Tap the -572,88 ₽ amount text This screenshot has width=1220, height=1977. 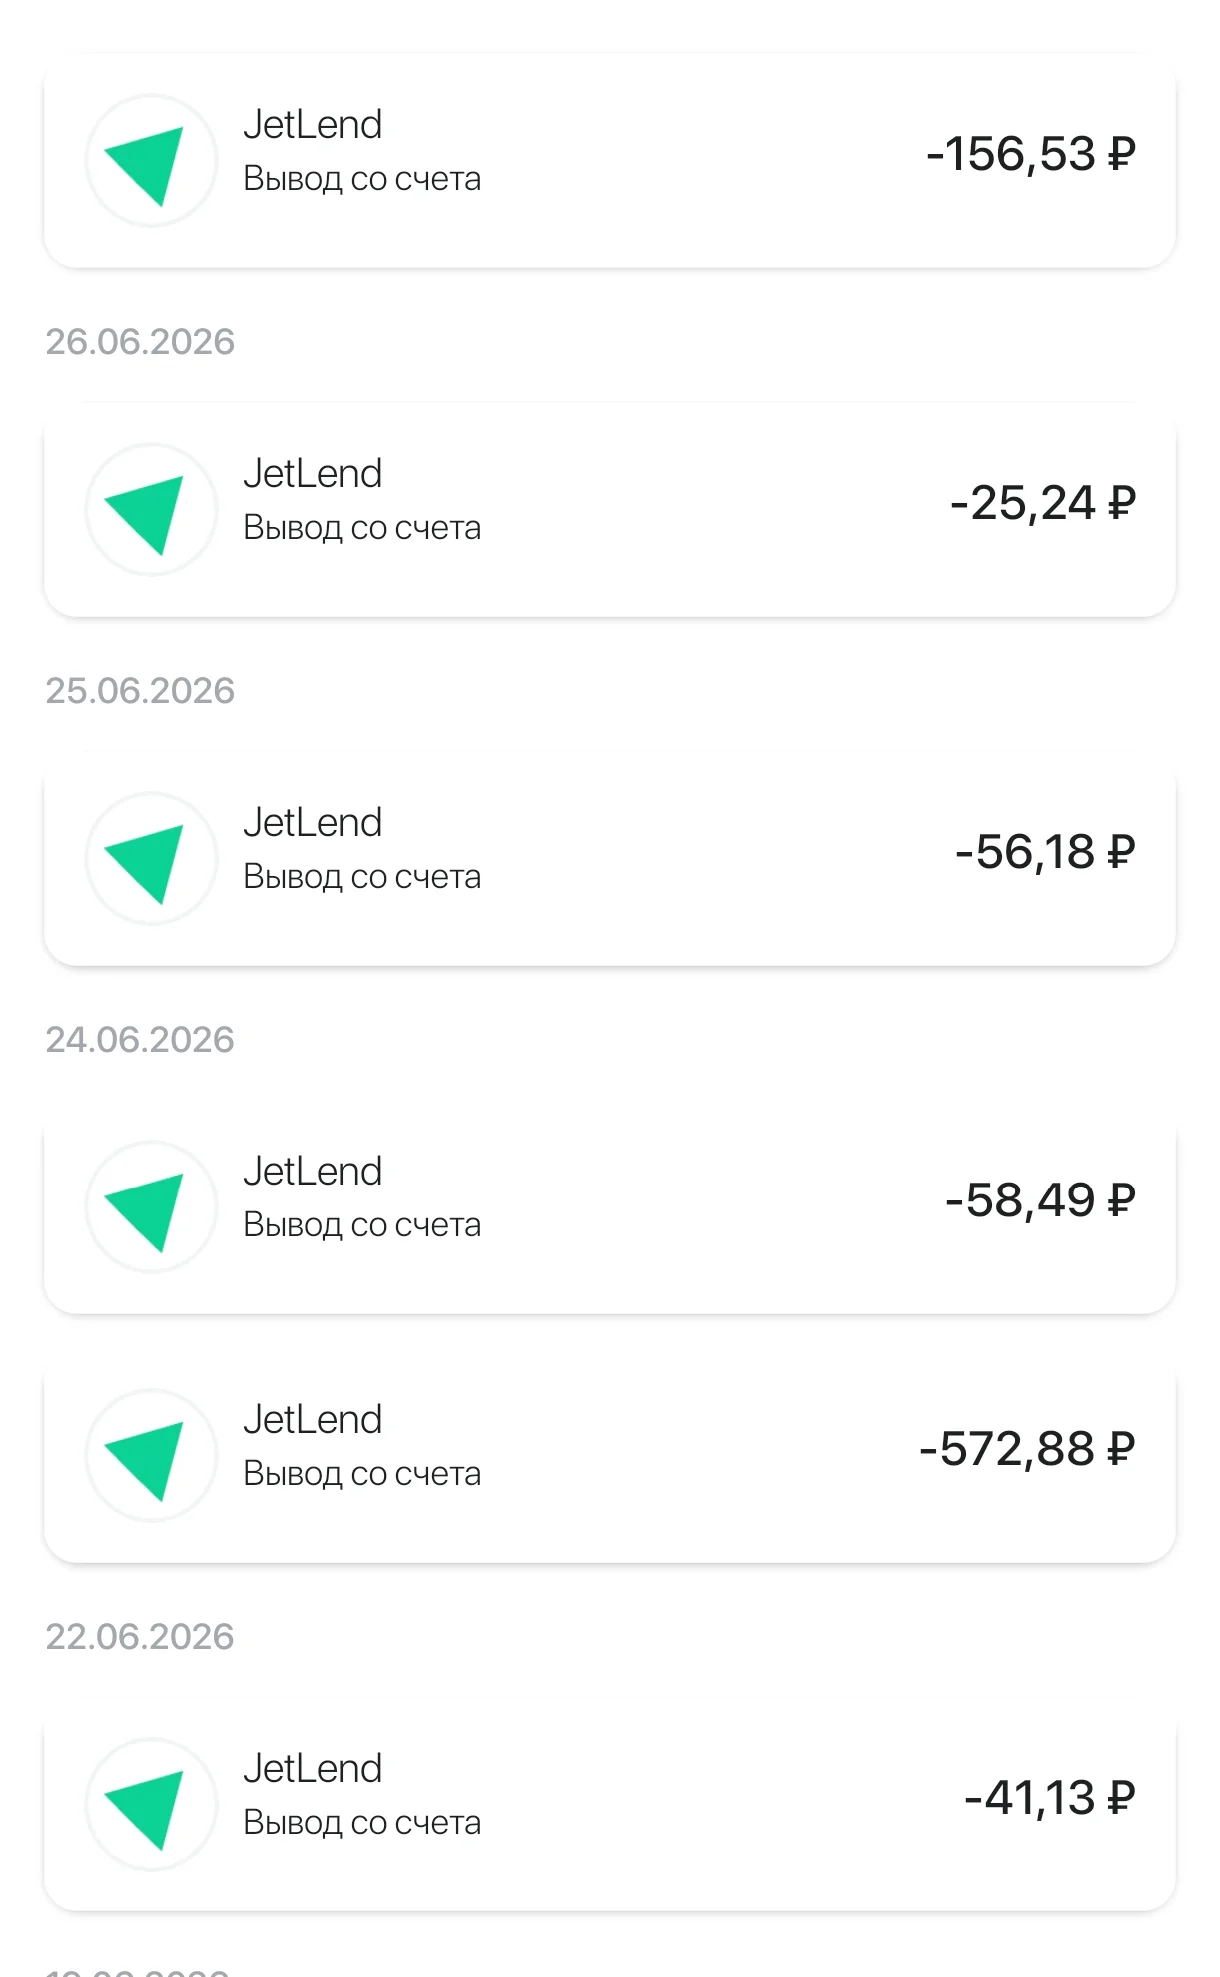(1027, 1449)
